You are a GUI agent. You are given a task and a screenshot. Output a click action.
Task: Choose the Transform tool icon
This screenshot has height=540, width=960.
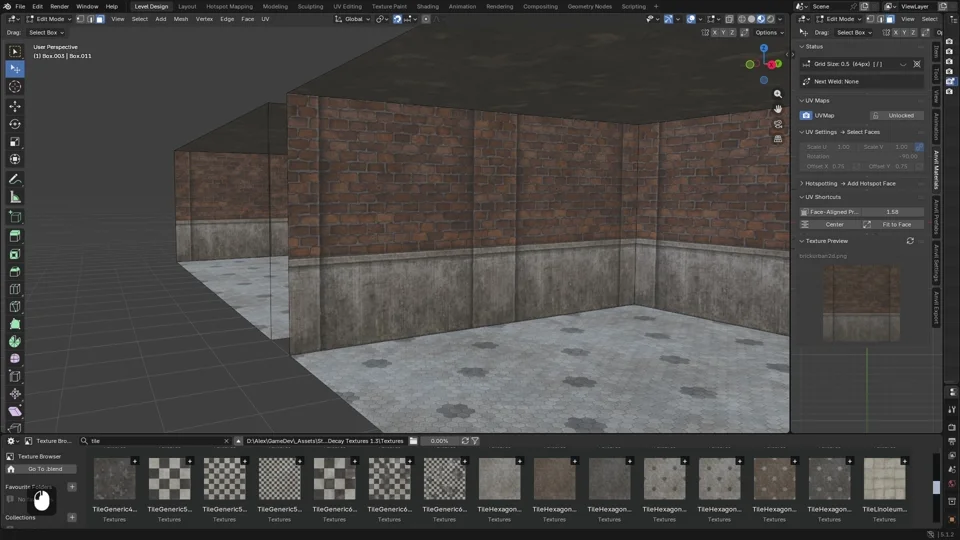15,159
